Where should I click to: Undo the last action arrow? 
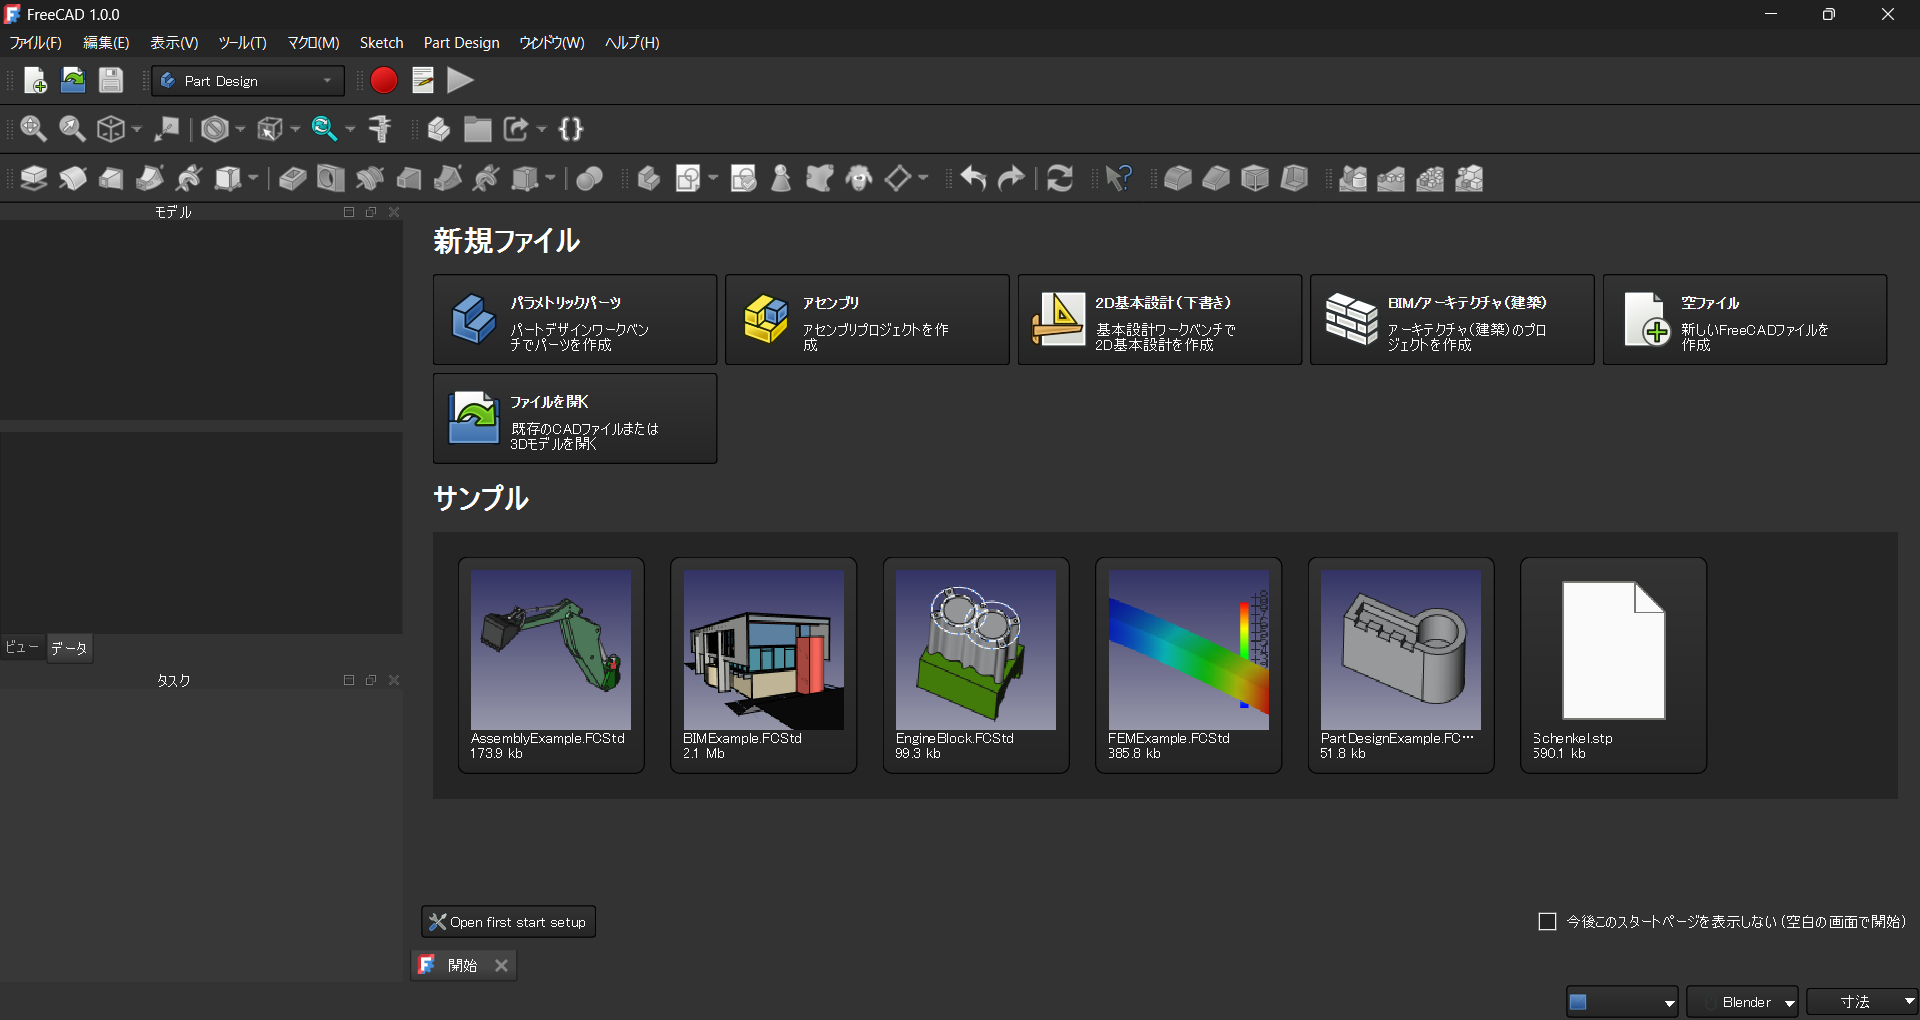(974, 178)
